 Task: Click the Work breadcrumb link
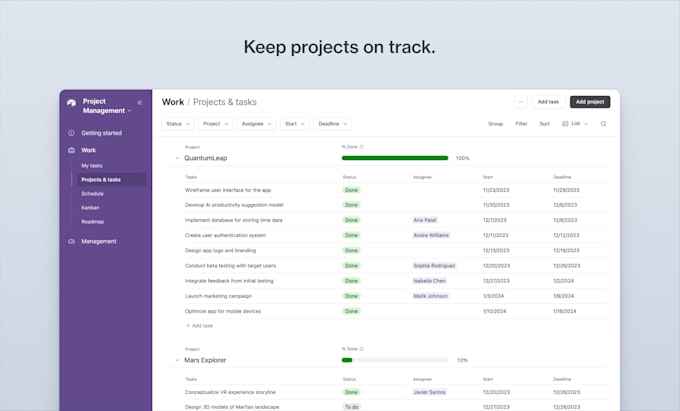pyautogui.click(x=173, y=102)
